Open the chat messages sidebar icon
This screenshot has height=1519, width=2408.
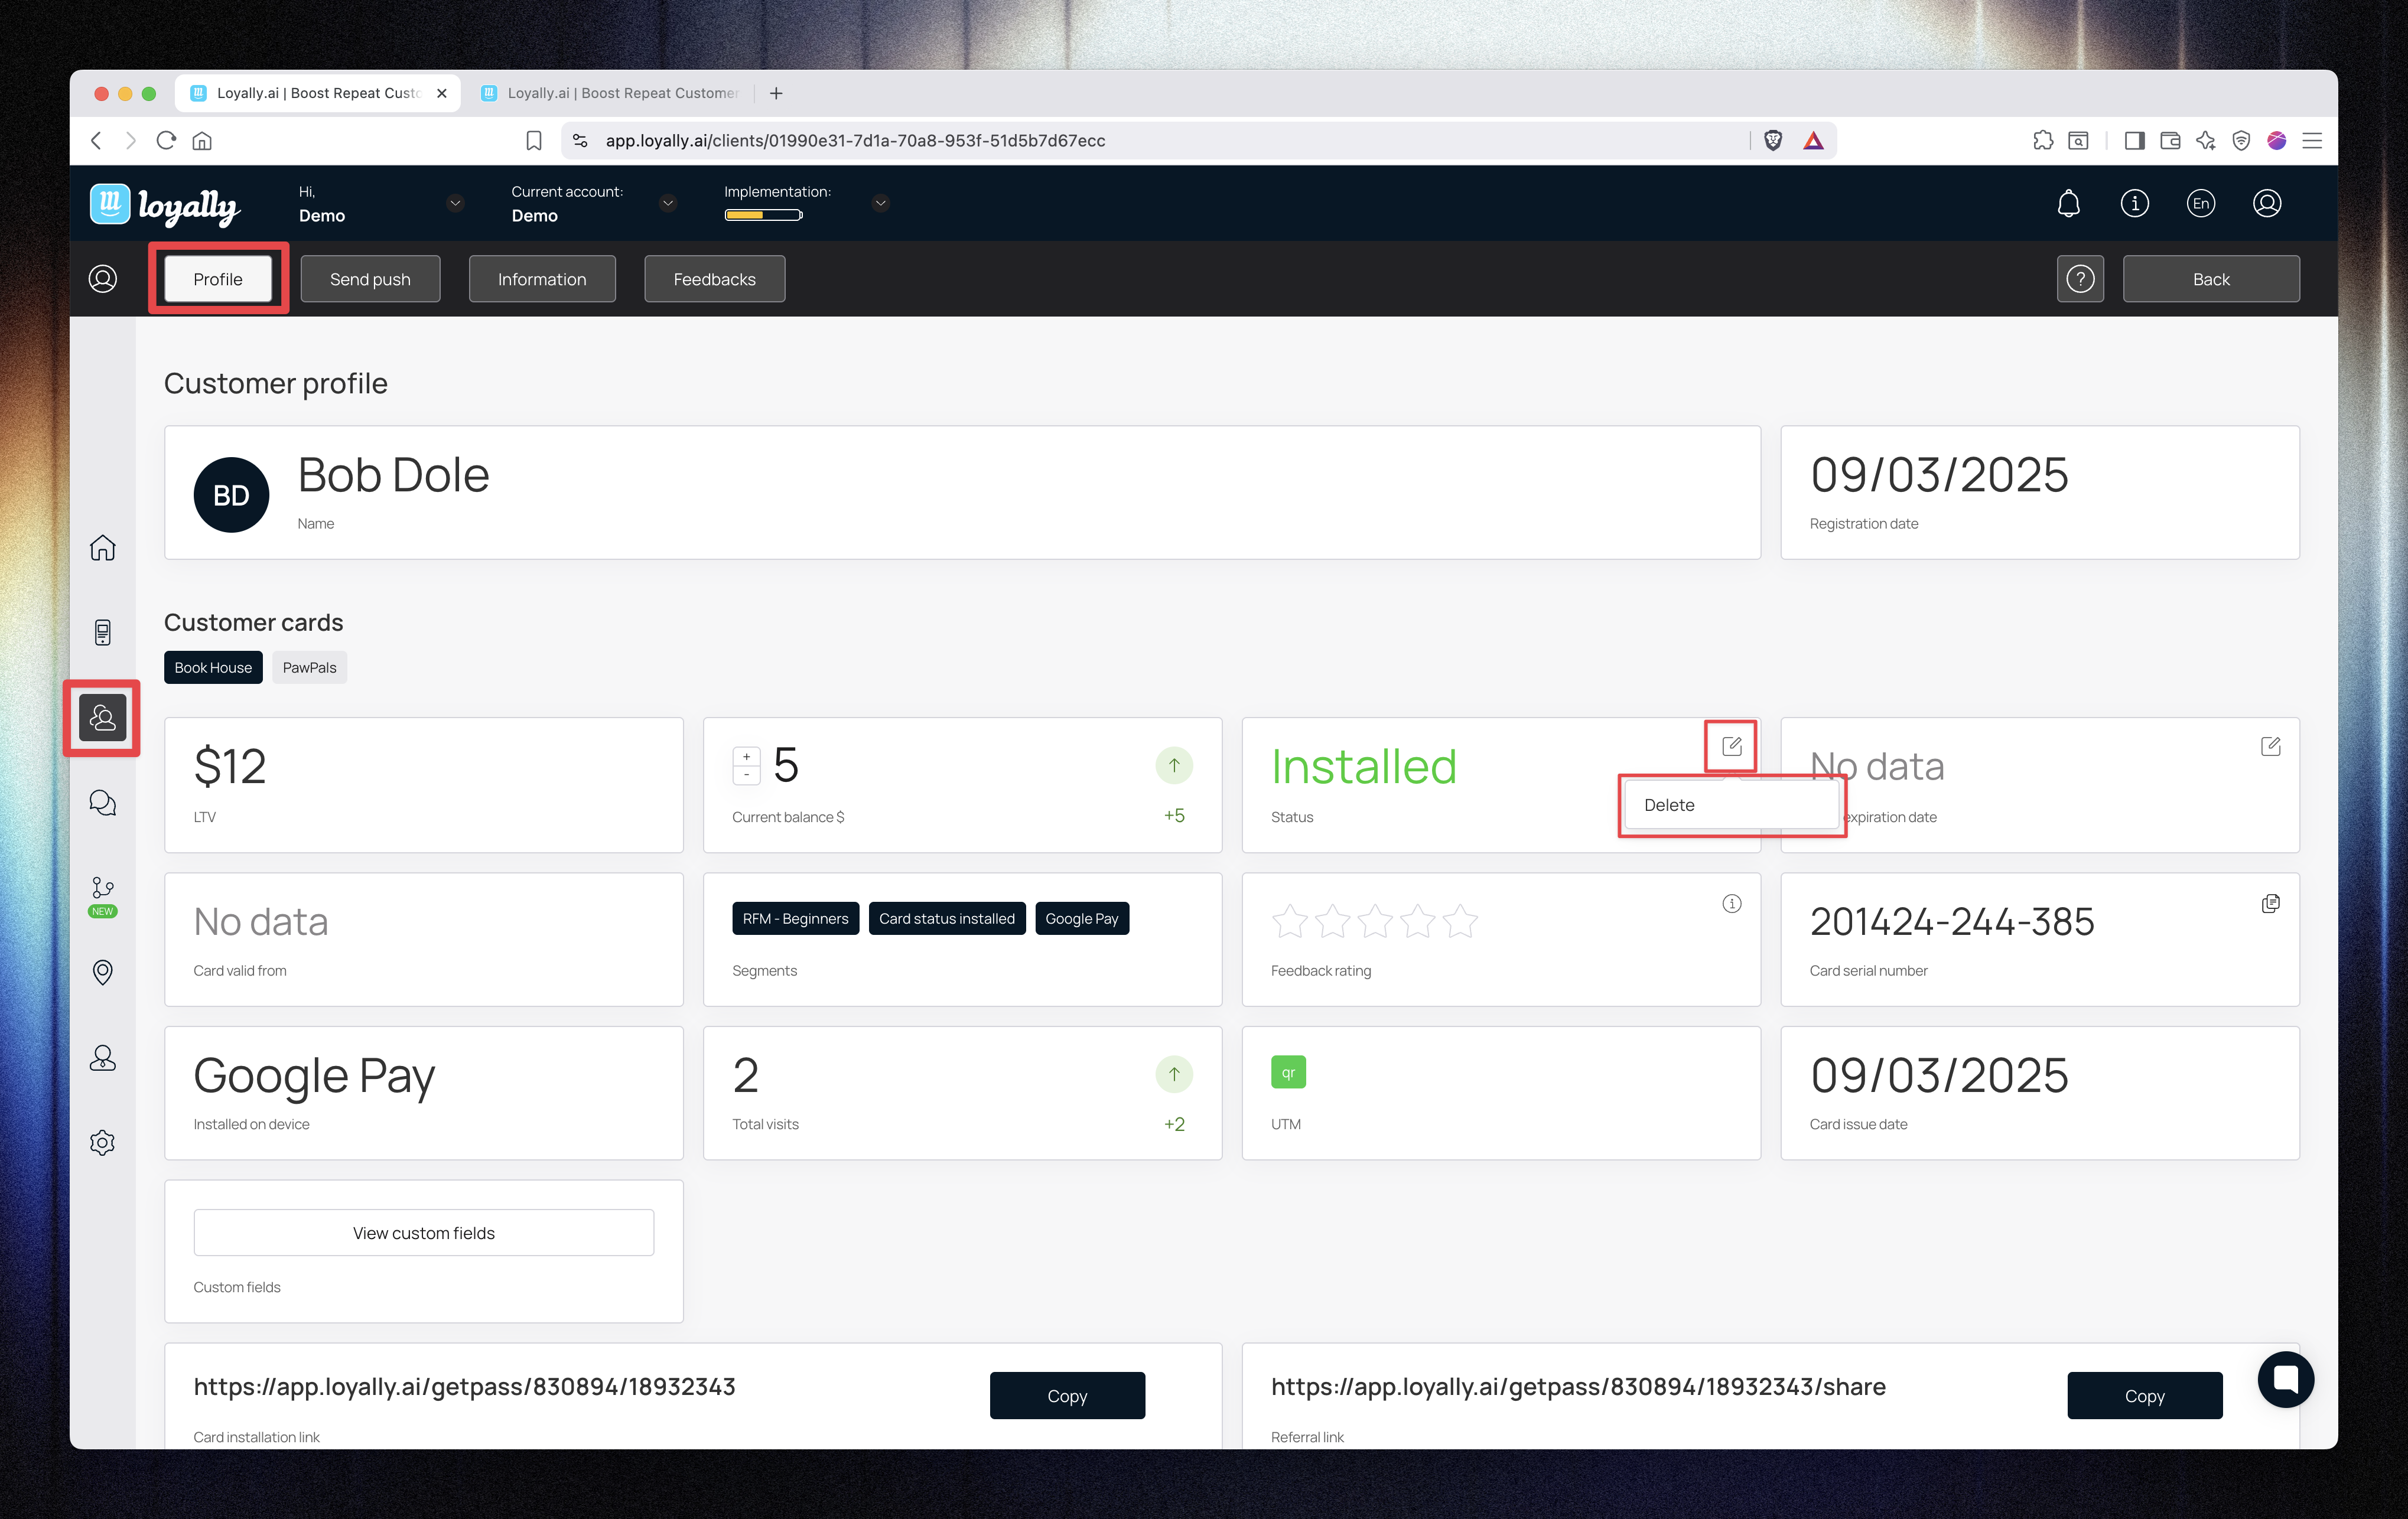click(103, 803)
